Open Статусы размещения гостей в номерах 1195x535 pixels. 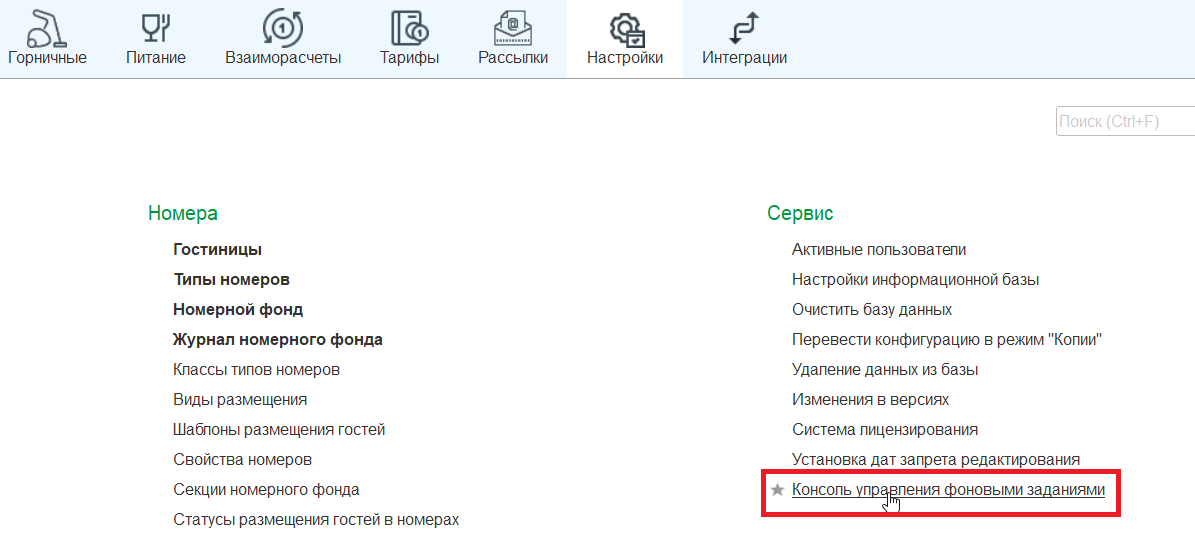pyautogui.click(x=316, y=520)
